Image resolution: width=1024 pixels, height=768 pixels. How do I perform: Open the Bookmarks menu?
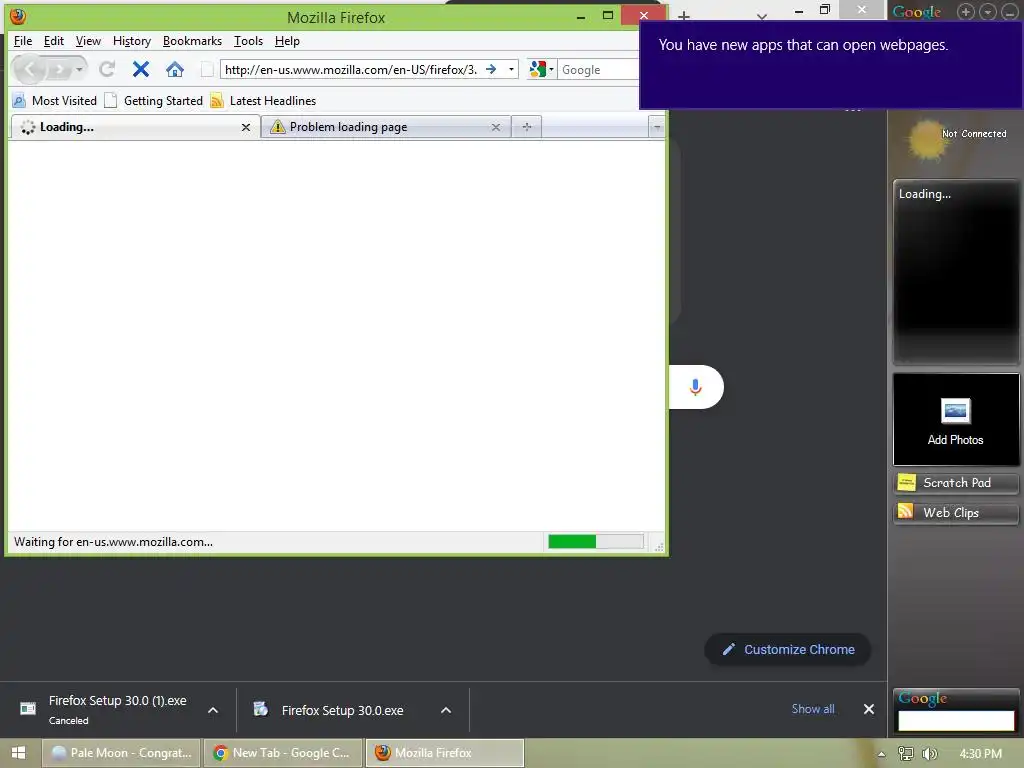192,40
